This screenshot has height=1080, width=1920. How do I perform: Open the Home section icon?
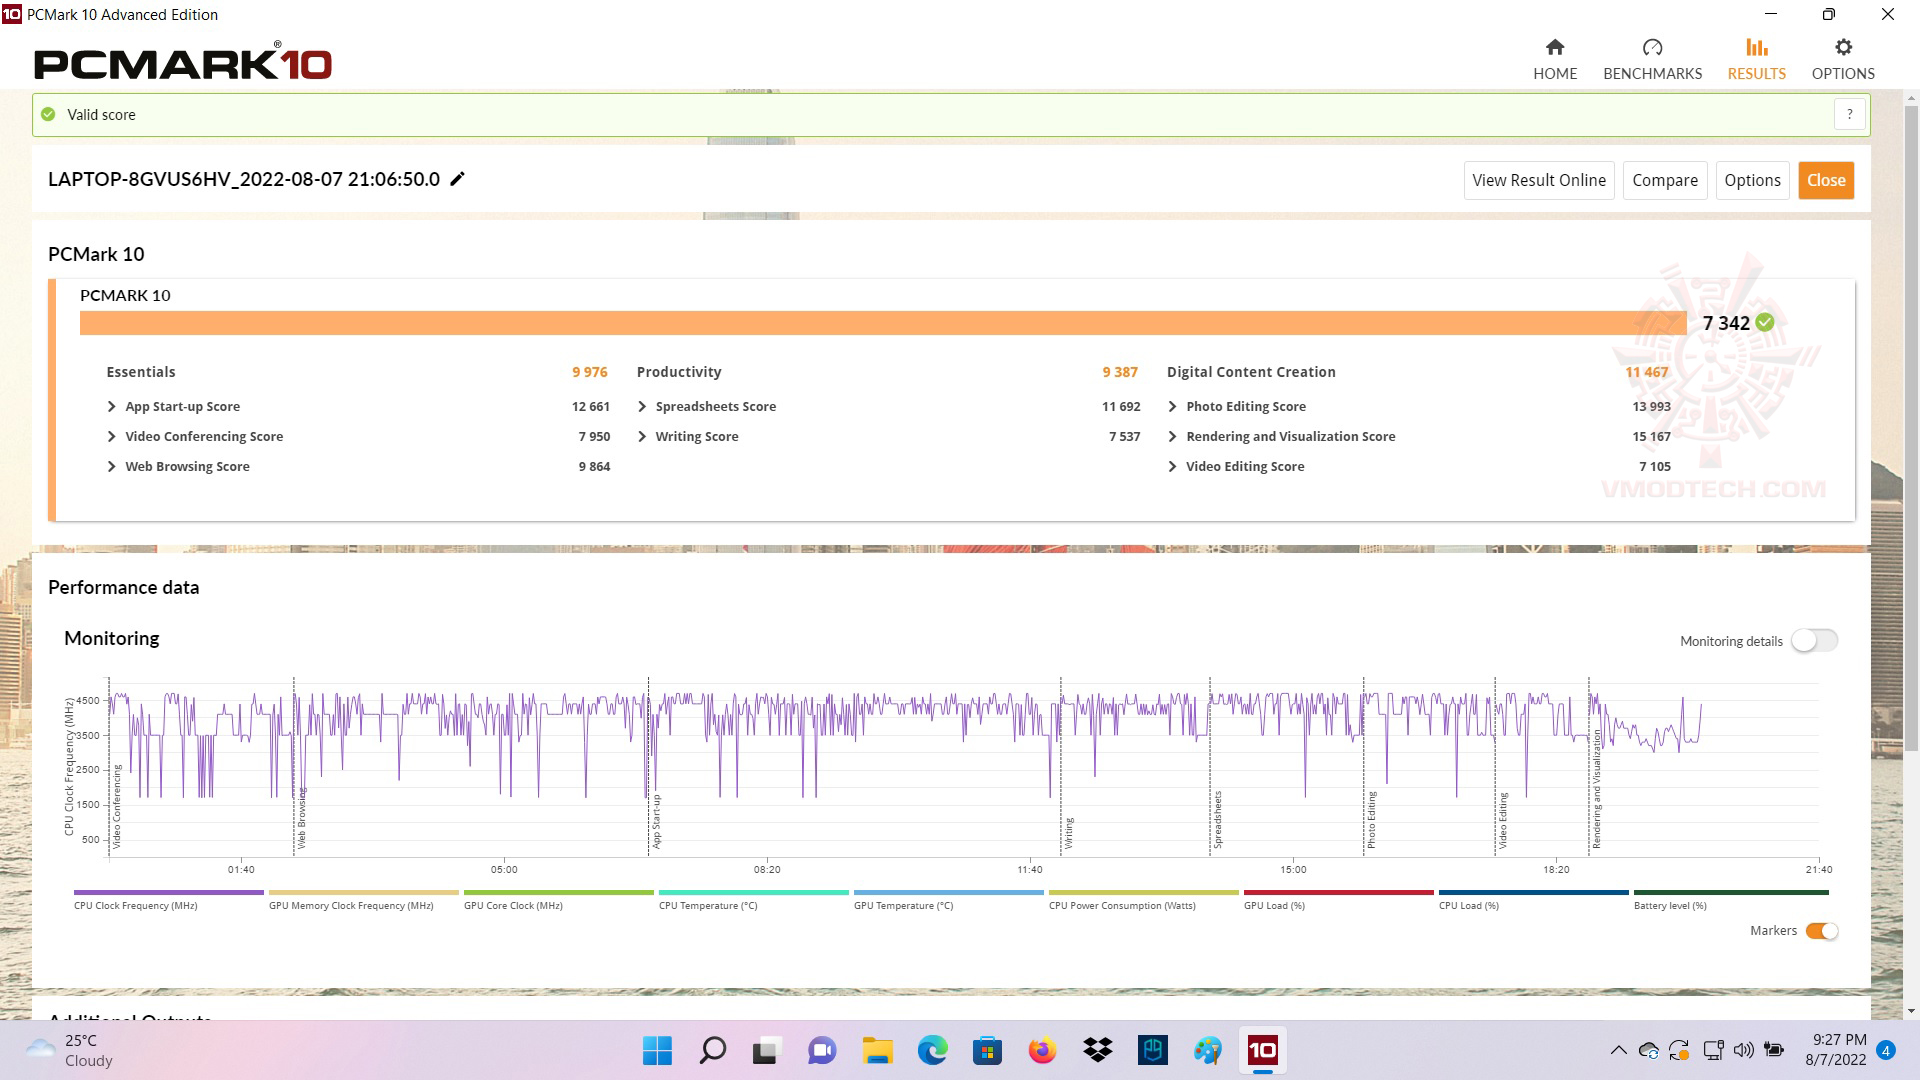pyautogui.click(x=1554, y=48)
